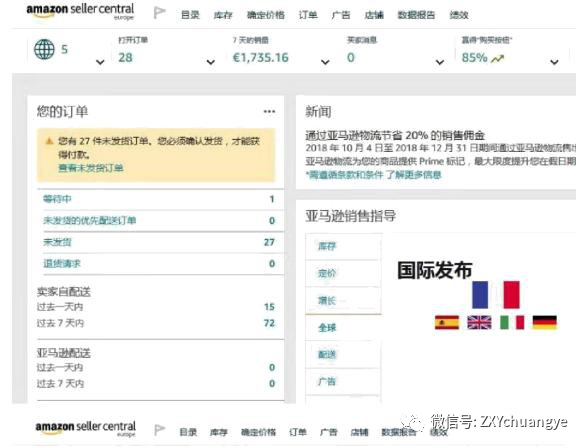Viewport: 586px width, 448px height.
Task: Open the 订单 menu in top navigation
Action: pos(308,15)
